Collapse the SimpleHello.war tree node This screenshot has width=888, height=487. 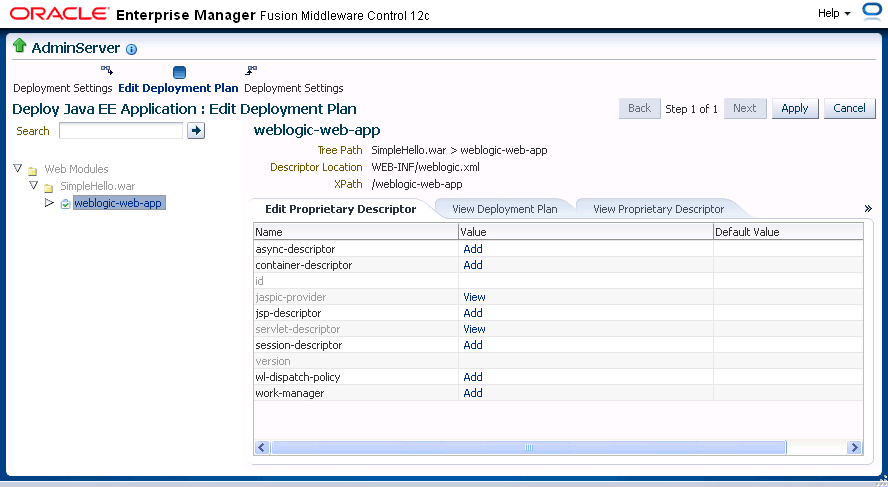[33, 185]
